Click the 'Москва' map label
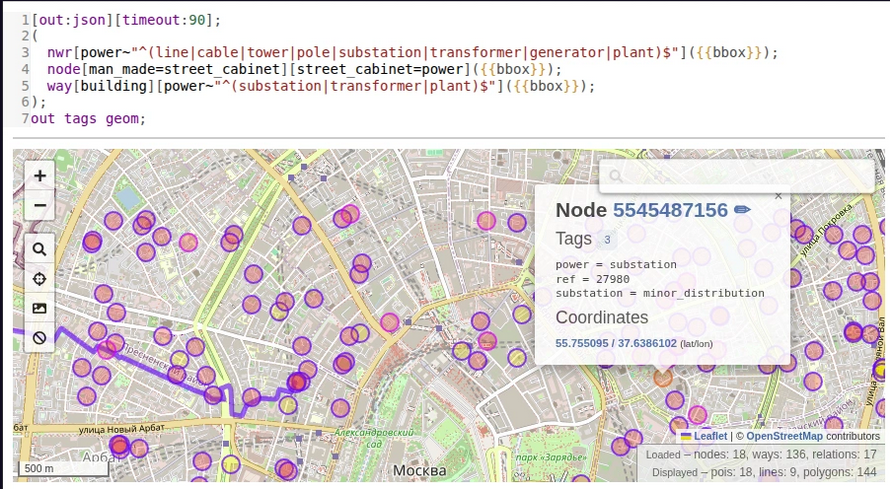This screenshot has height=489, width=890. tap(419, 471)
